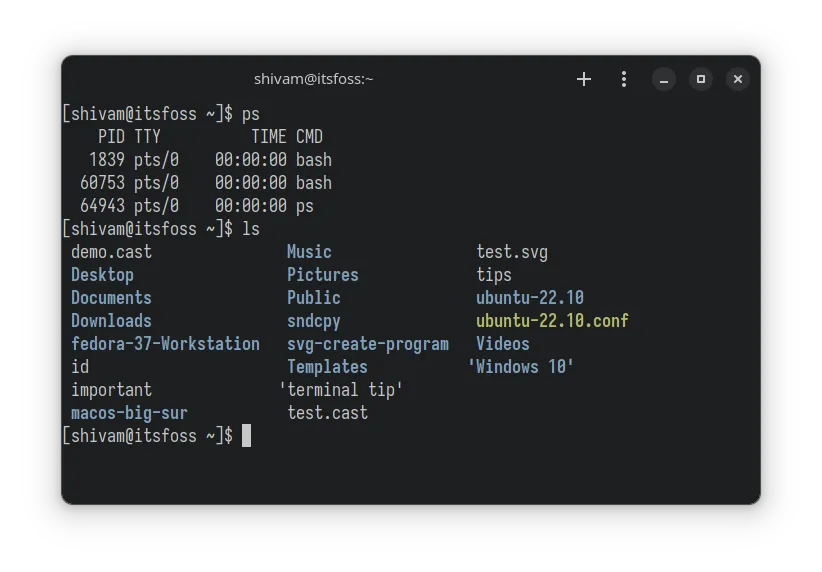This screenshot has width=822, height=572.
Task: Open the three-dot terminal menu
Action: pos(624,79)
